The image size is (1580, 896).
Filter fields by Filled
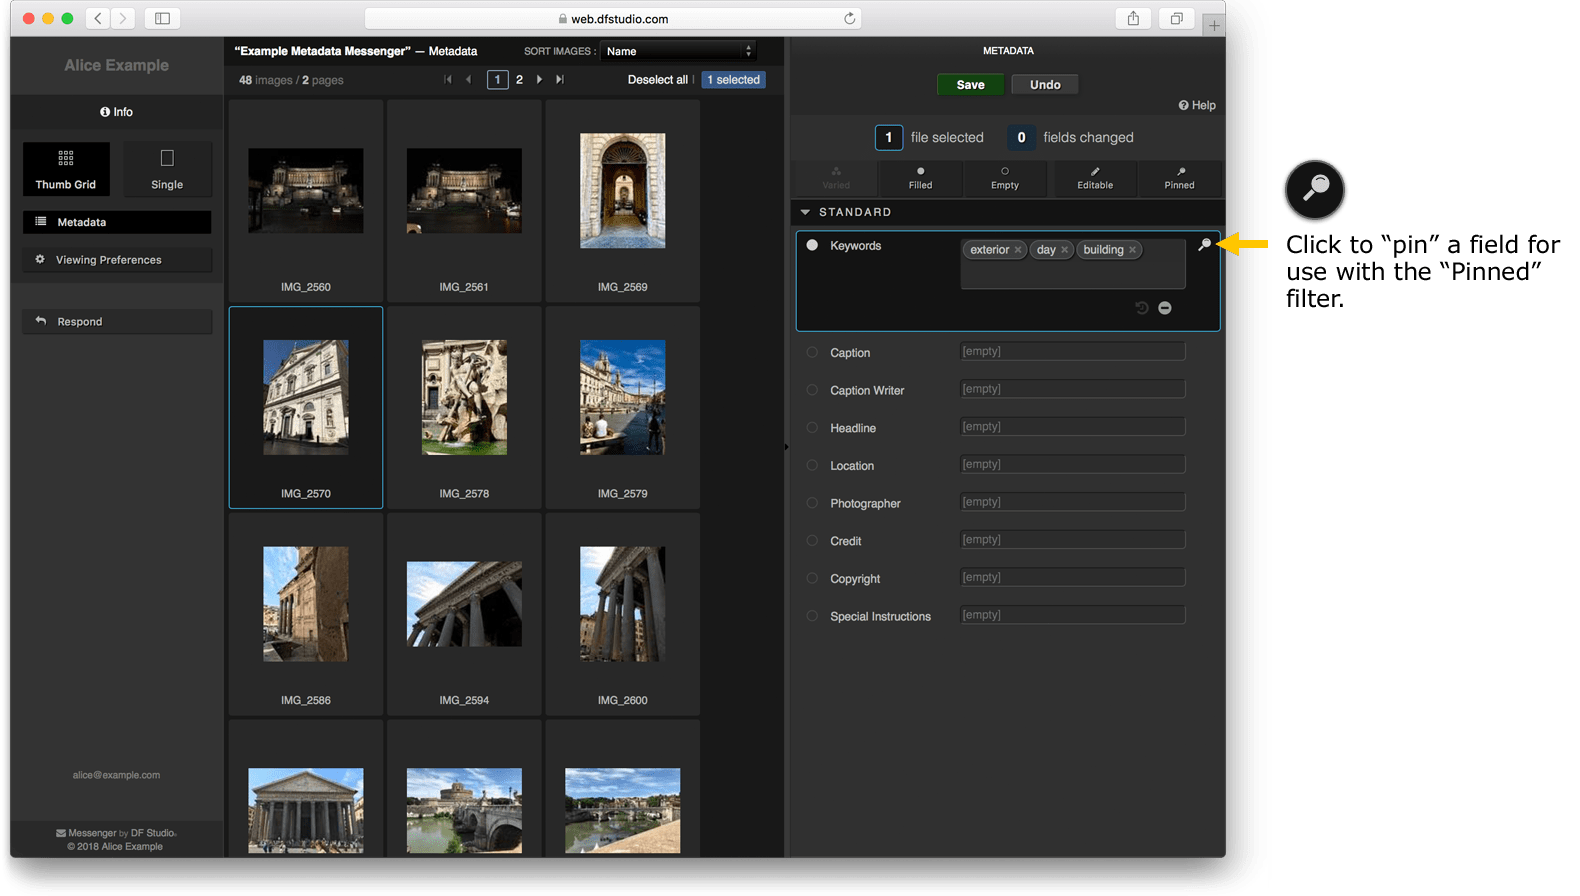[x=920, y=178]
